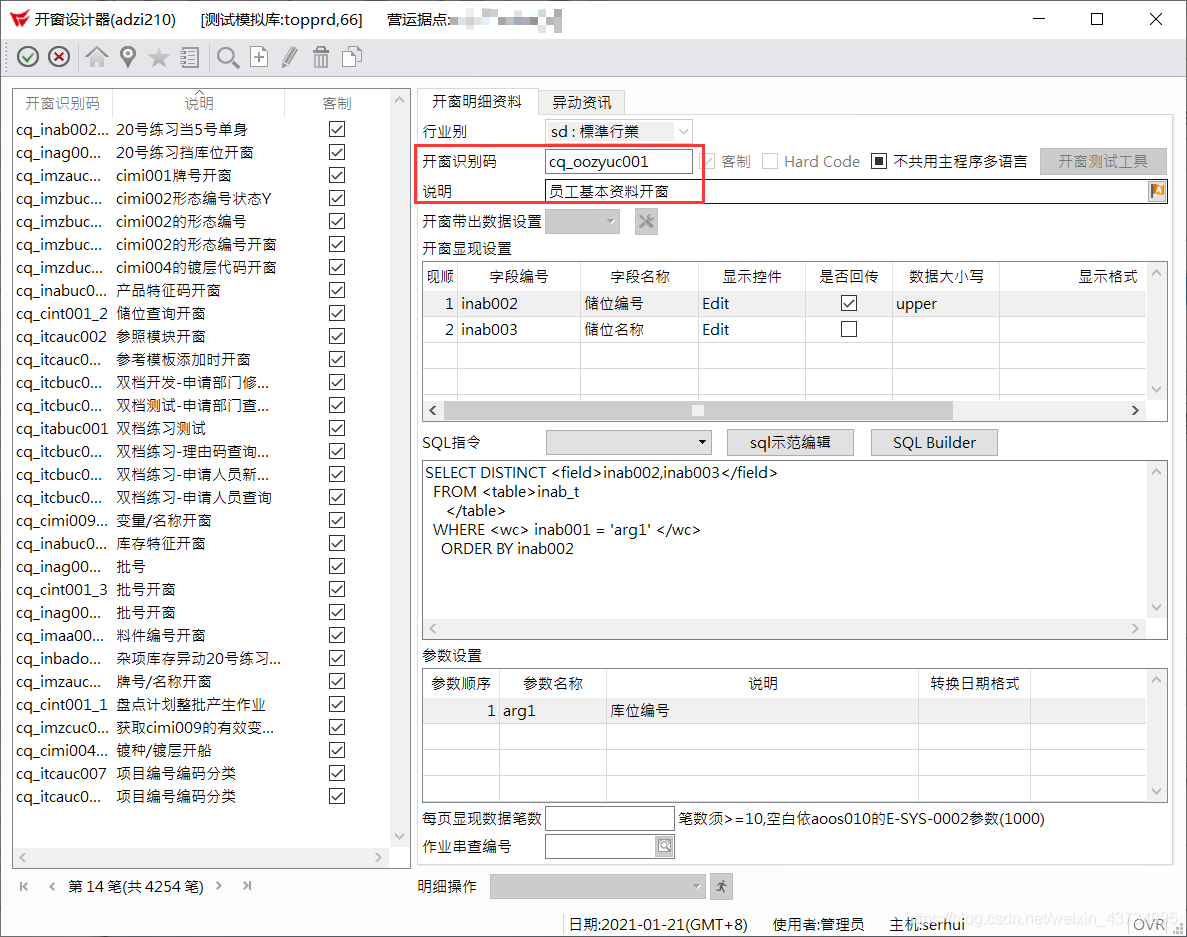Click 每页显现数据笔数 input field
This screenshot has height=937, width=1187.
pos(609,818)
